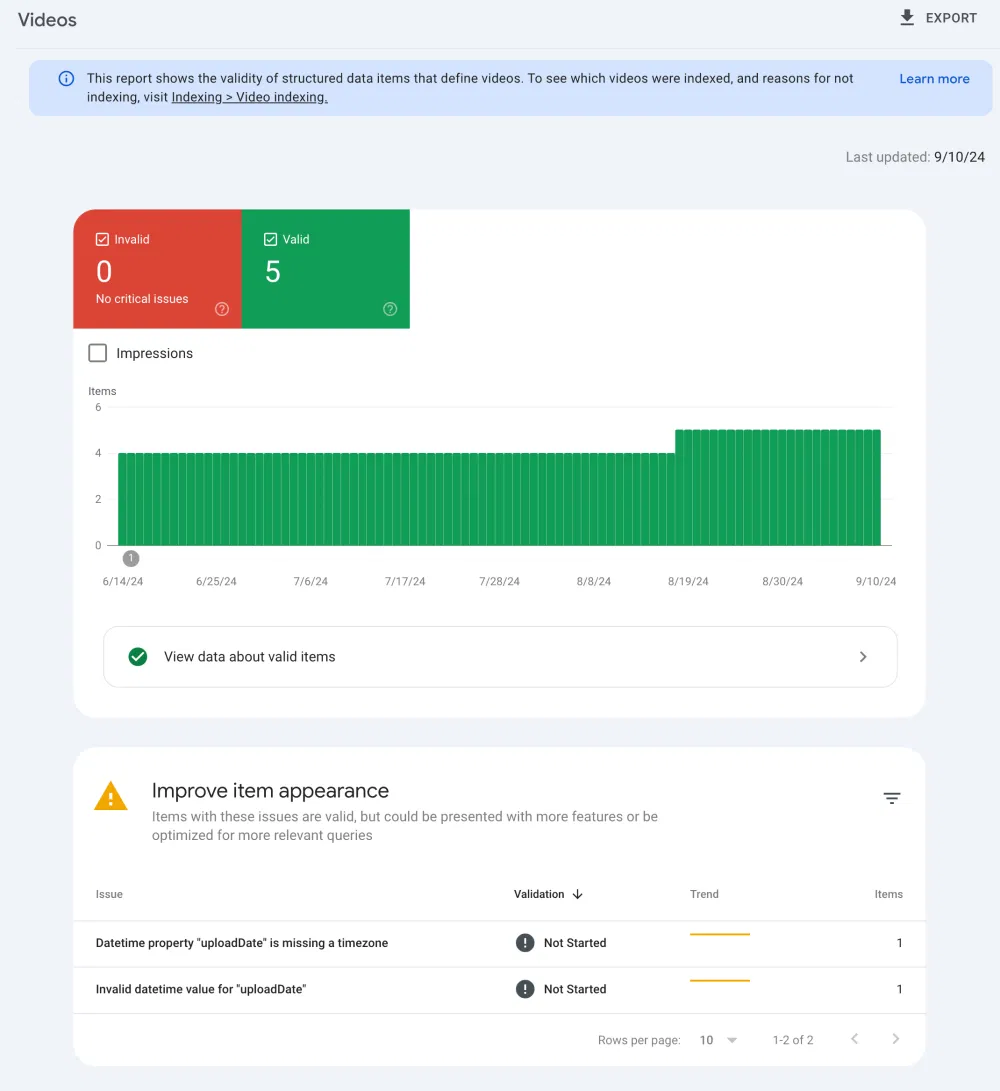Click the item count in the missing timezone row
This screenshot has width=1000, height=1091.
[x=899, y=943]
